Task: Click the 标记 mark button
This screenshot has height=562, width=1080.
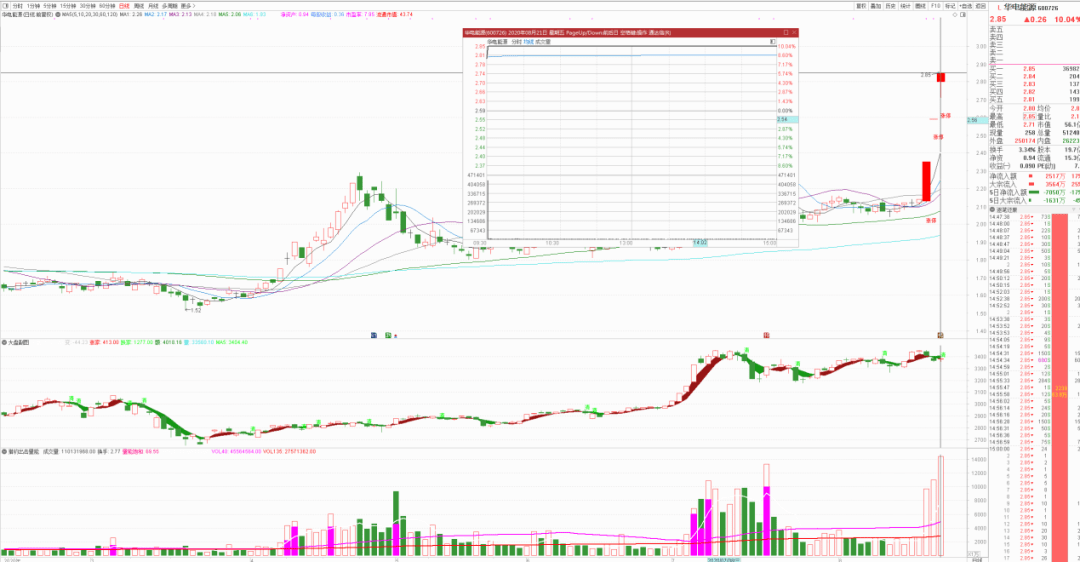Action: tap(951, 6)
